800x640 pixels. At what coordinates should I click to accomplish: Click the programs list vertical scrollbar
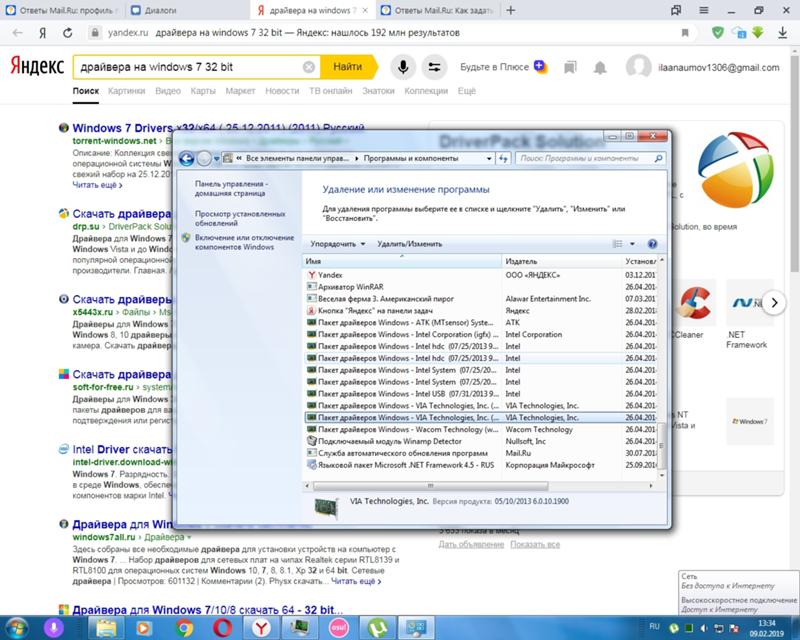(x=662, y=446)
